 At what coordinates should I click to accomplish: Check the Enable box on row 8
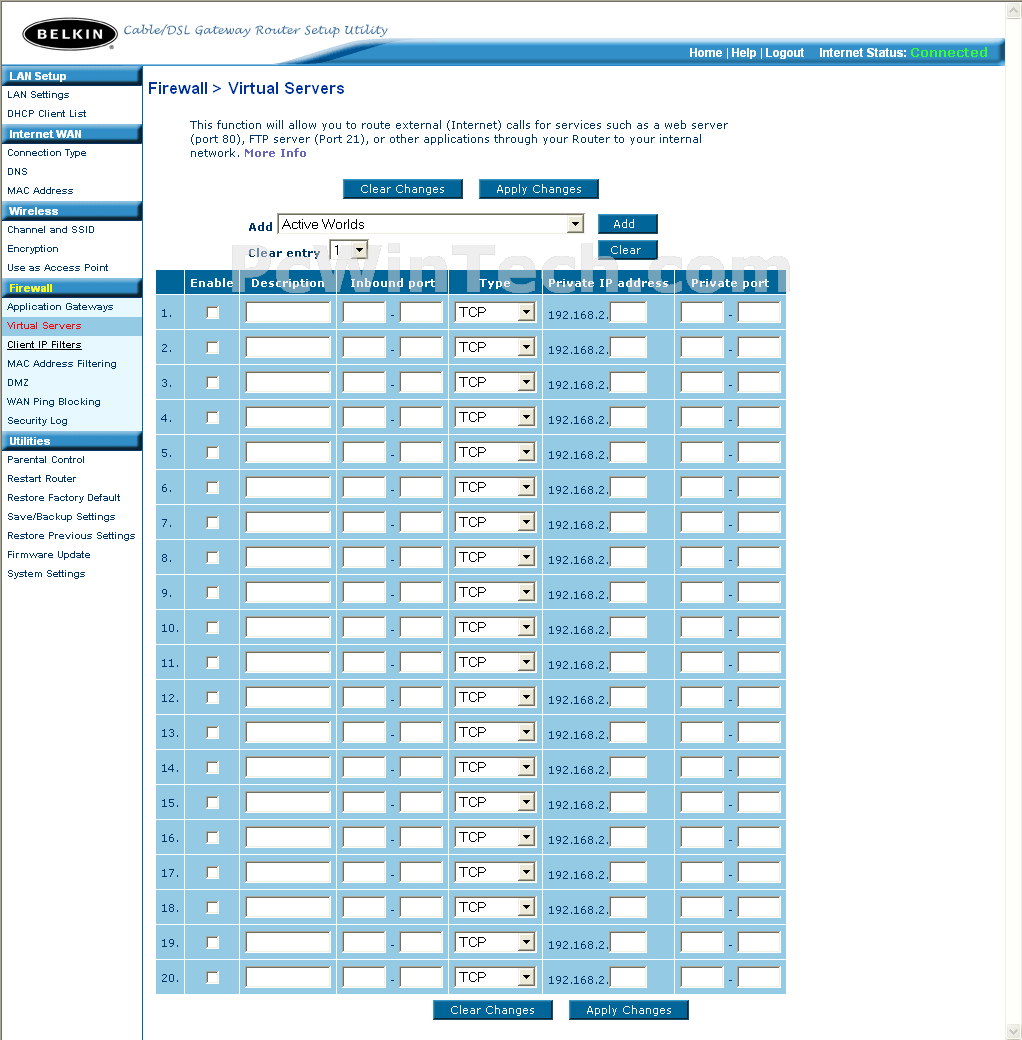point(212,558)
